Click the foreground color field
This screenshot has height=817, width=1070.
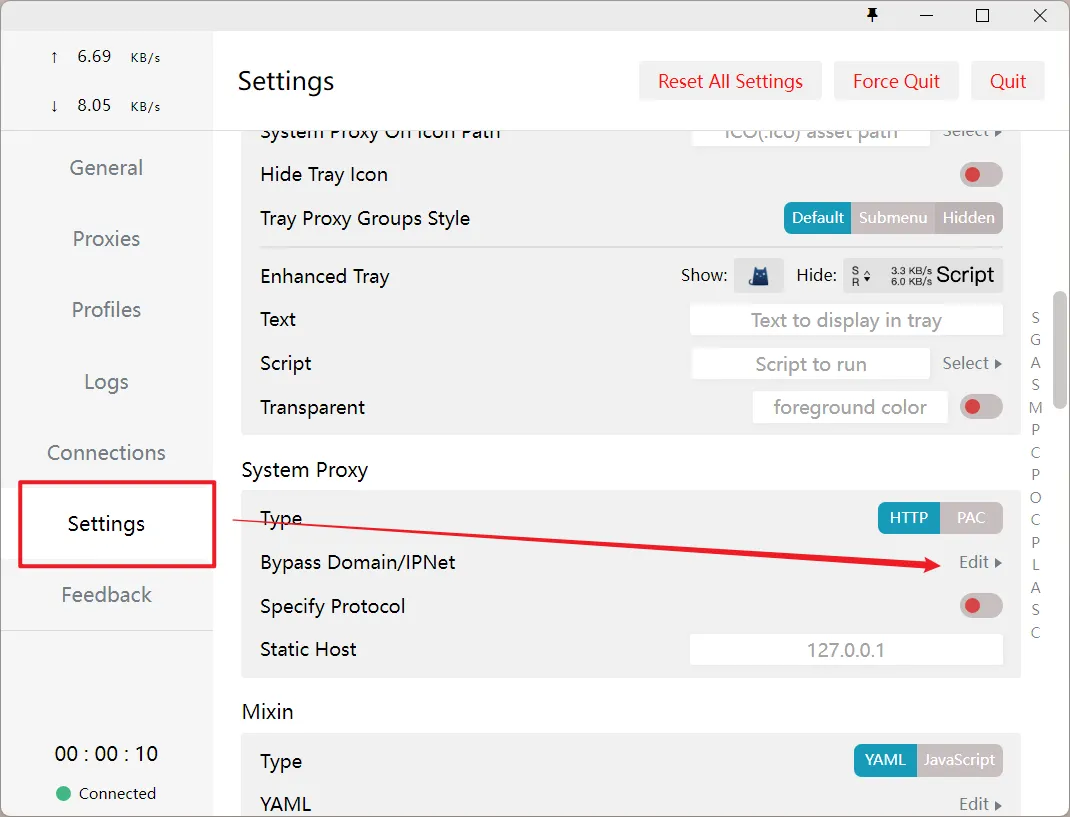click(849, 407)
